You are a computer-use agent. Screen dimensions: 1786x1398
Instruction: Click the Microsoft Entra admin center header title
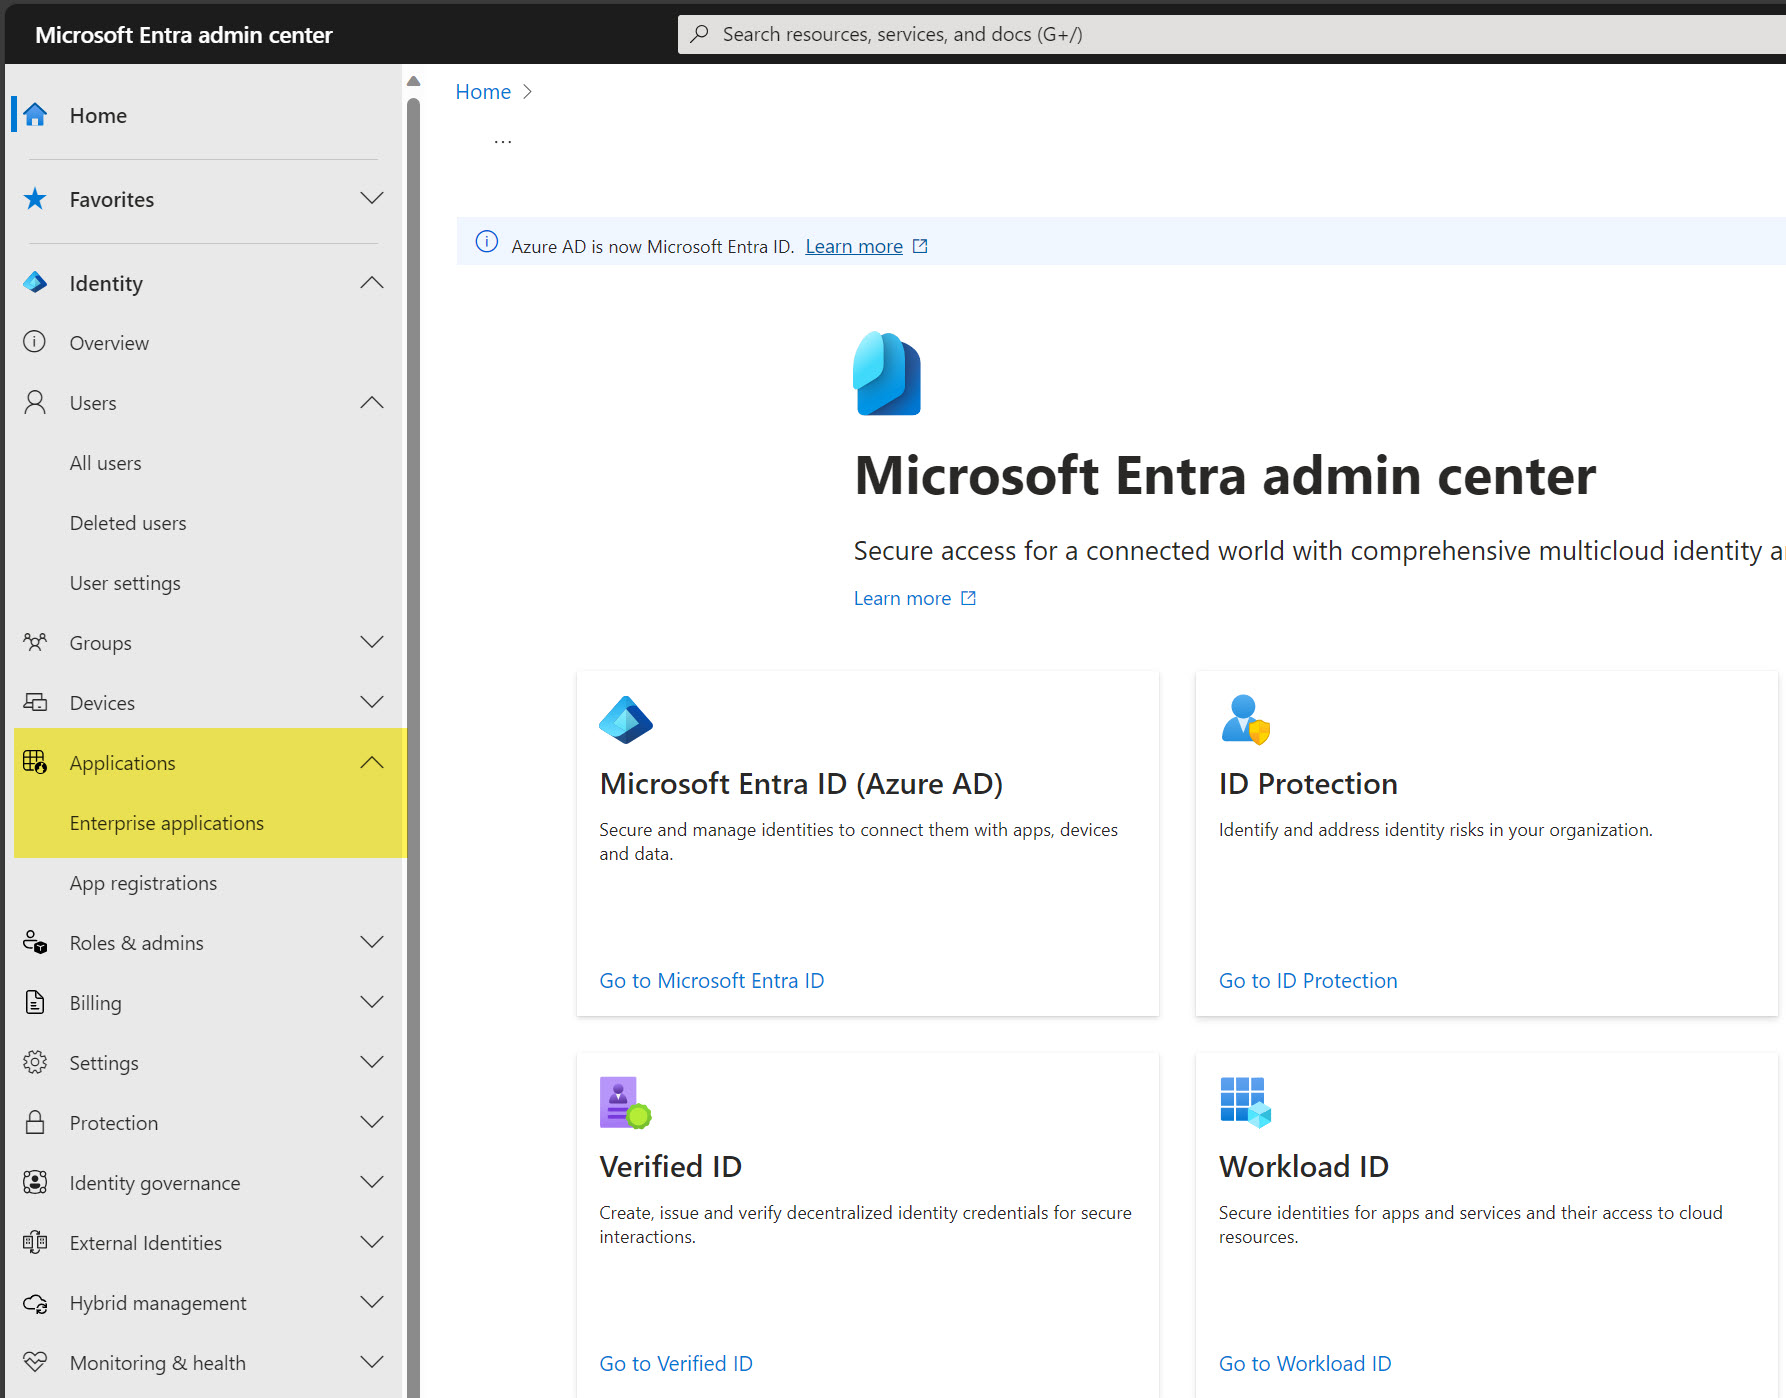(184, 35)
